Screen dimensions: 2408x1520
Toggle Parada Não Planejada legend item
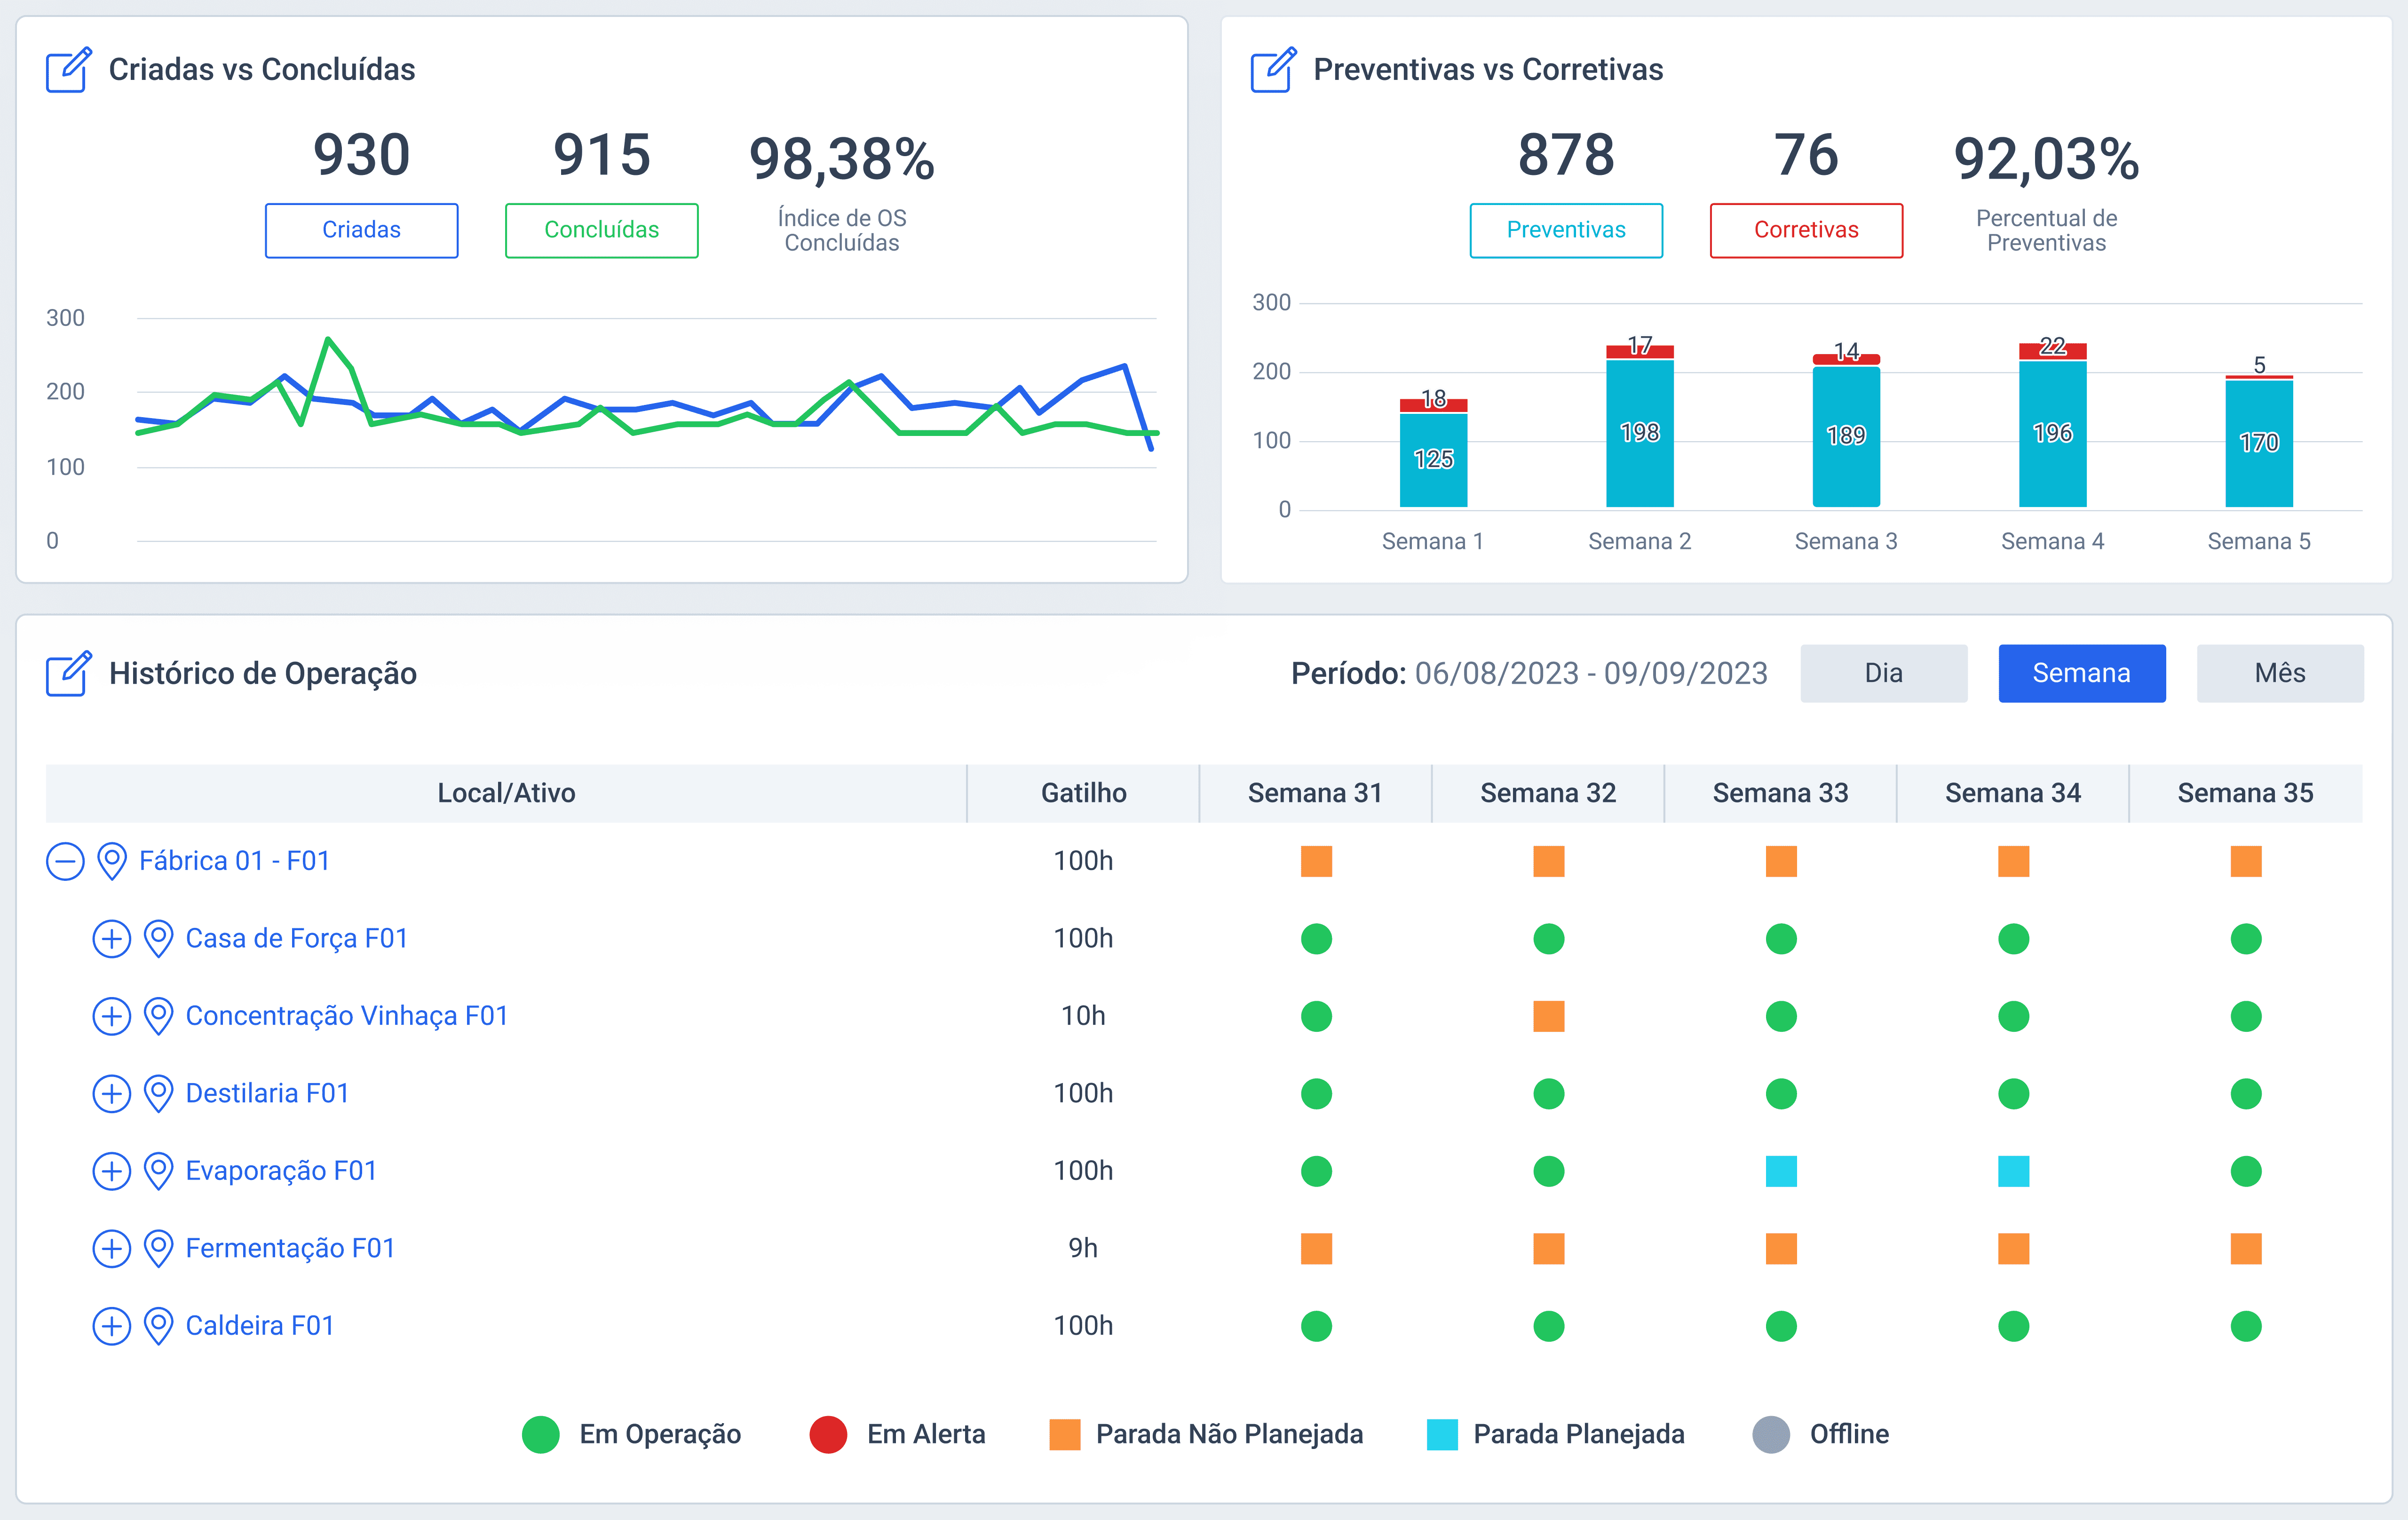(x=1206, y=1434)
